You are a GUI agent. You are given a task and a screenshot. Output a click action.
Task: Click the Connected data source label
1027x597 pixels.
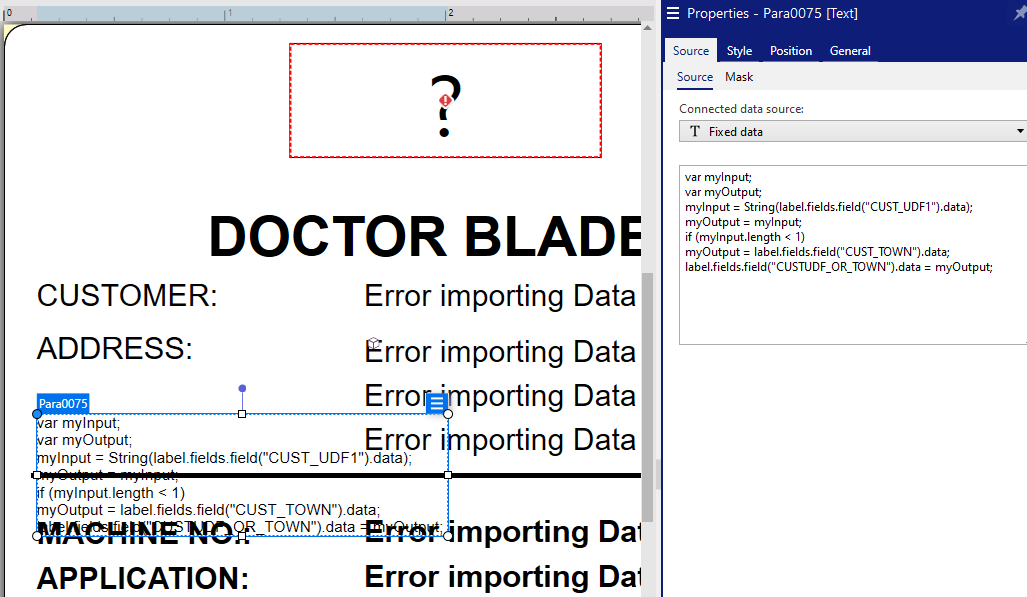point(741,109)
